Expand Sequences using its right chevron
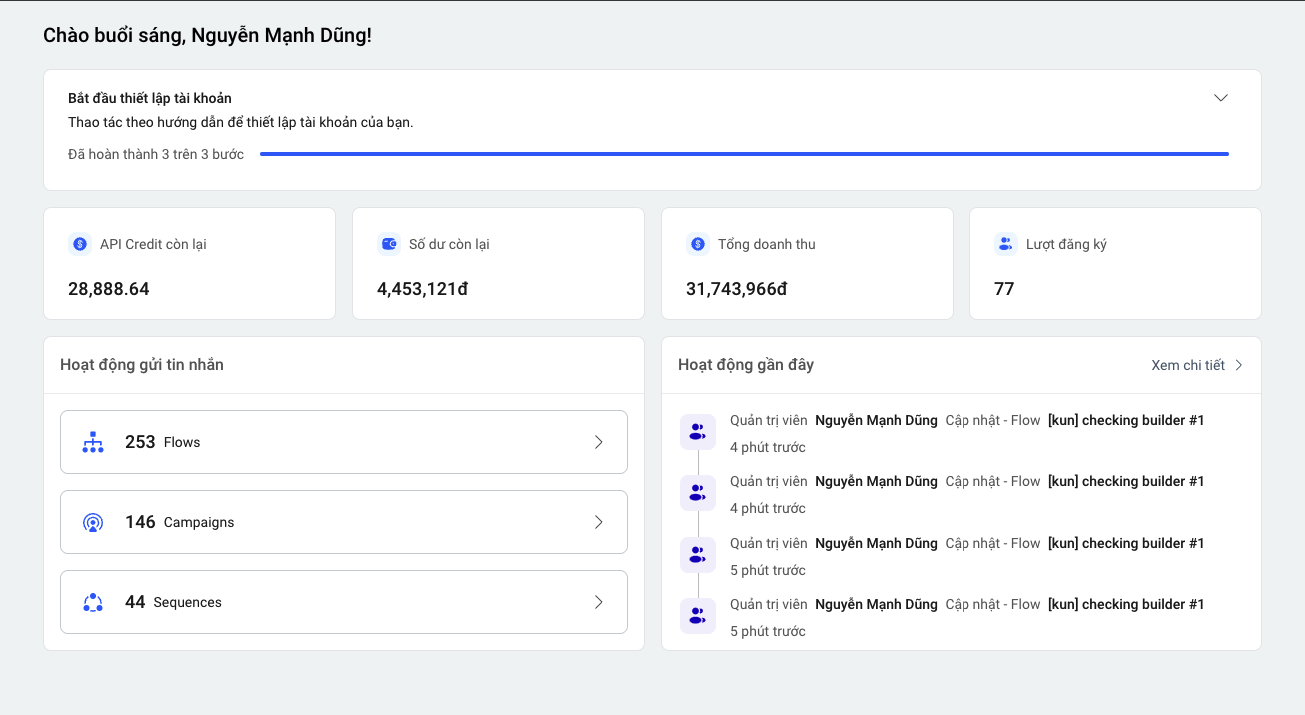Screen dimensions: 1305x715 pyautogui.click(x=598, y=602)
